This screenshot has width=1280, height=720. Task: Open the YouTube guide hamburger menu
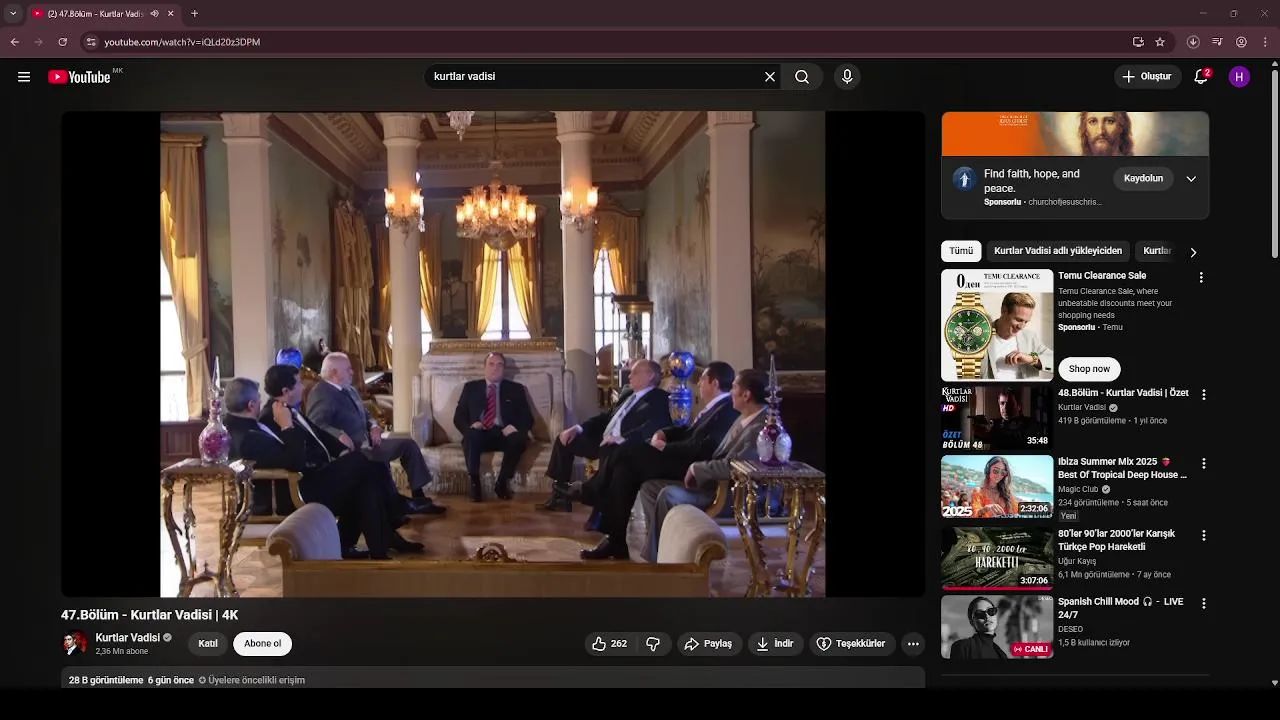click(24, 77)
